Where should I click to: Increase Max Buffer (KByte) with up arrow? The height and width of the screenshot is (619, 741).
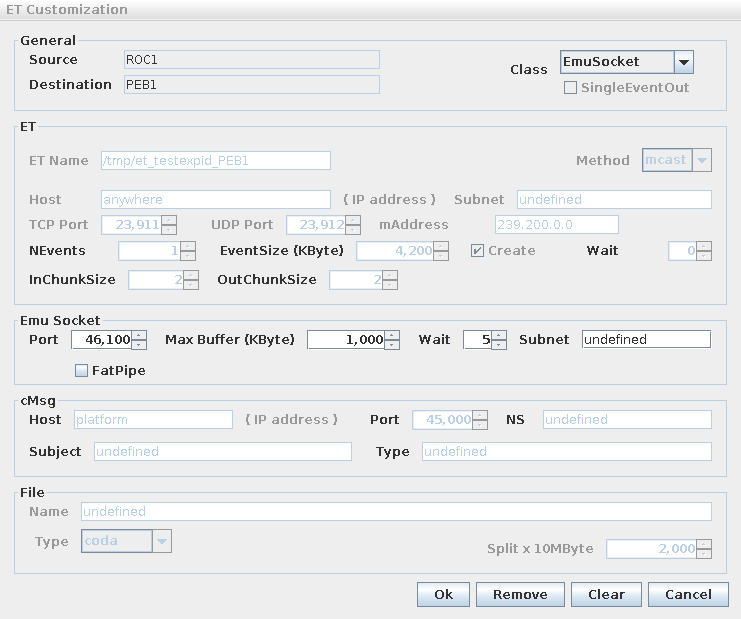point(392,335)
